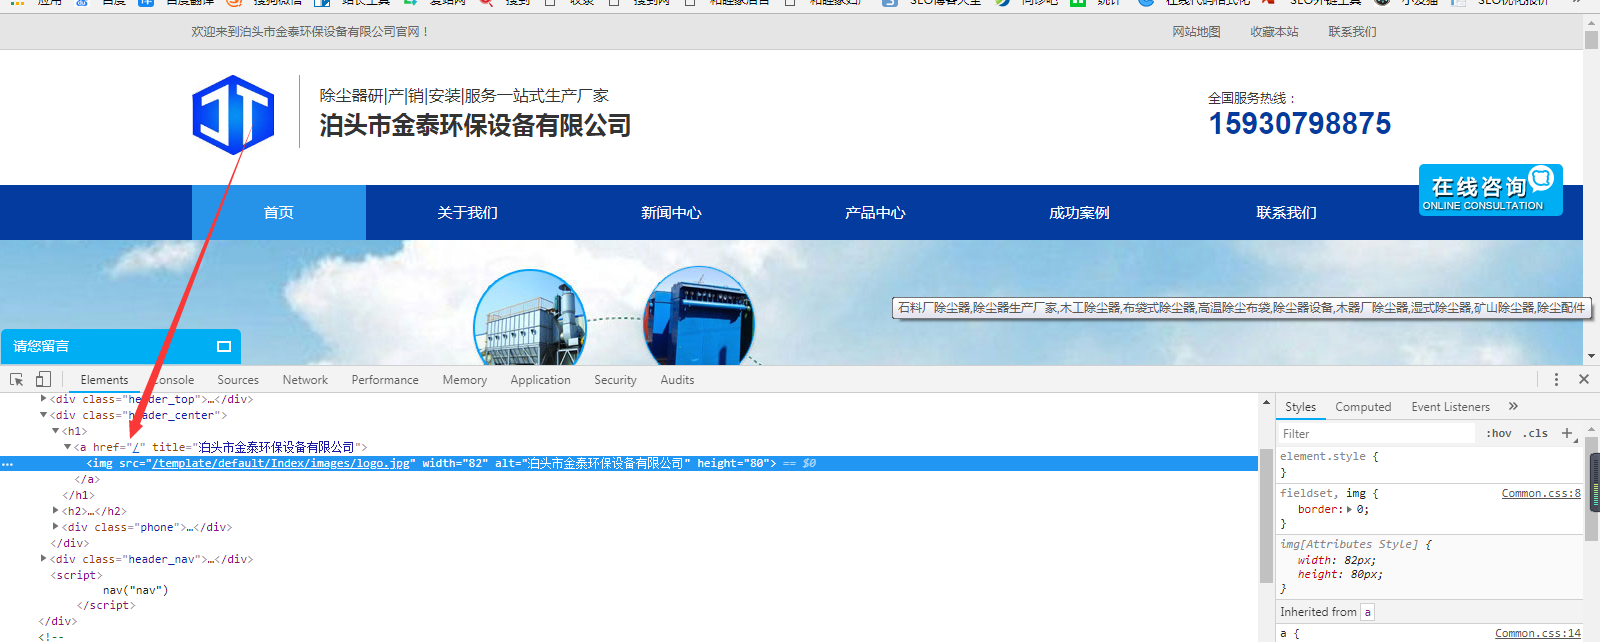Toggle the :hov element state option

pyautogui.click(x=1498, y=434)
